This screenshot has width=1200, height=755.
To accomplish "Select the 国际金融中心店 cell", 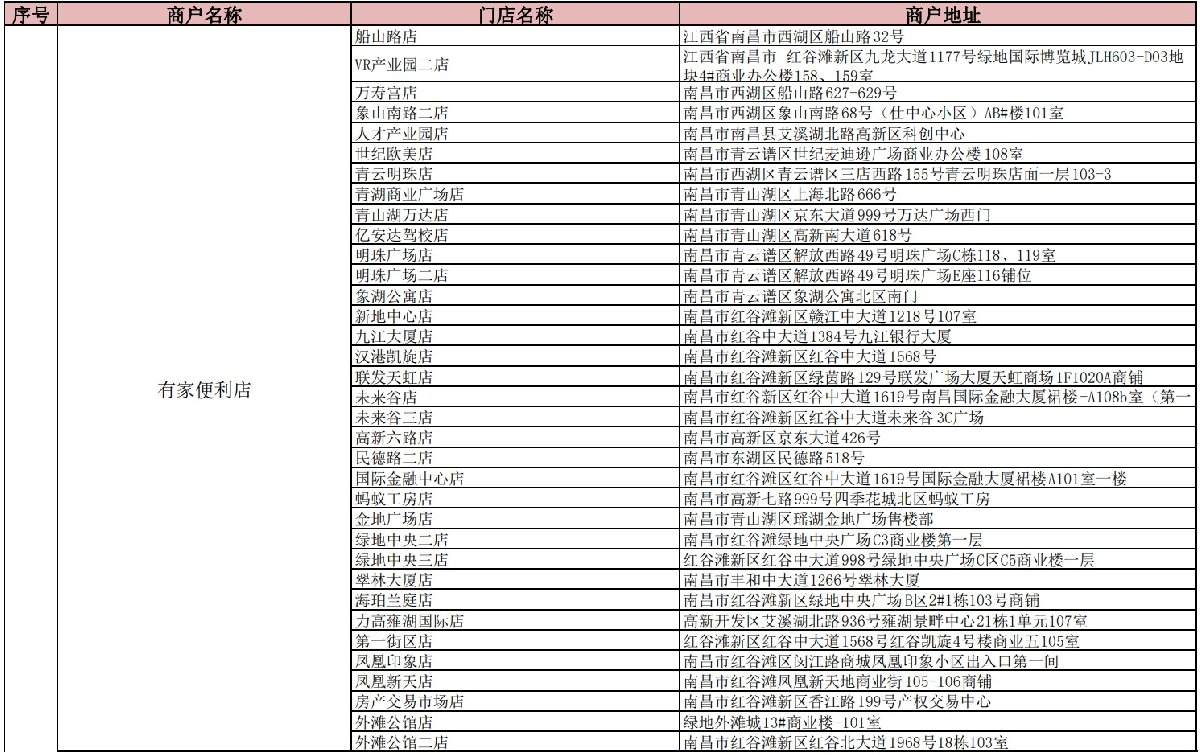I will pos(515,478).
